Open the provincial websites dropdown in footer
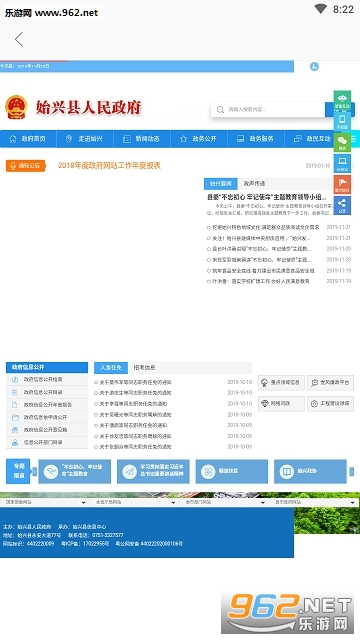 point(135,502)
